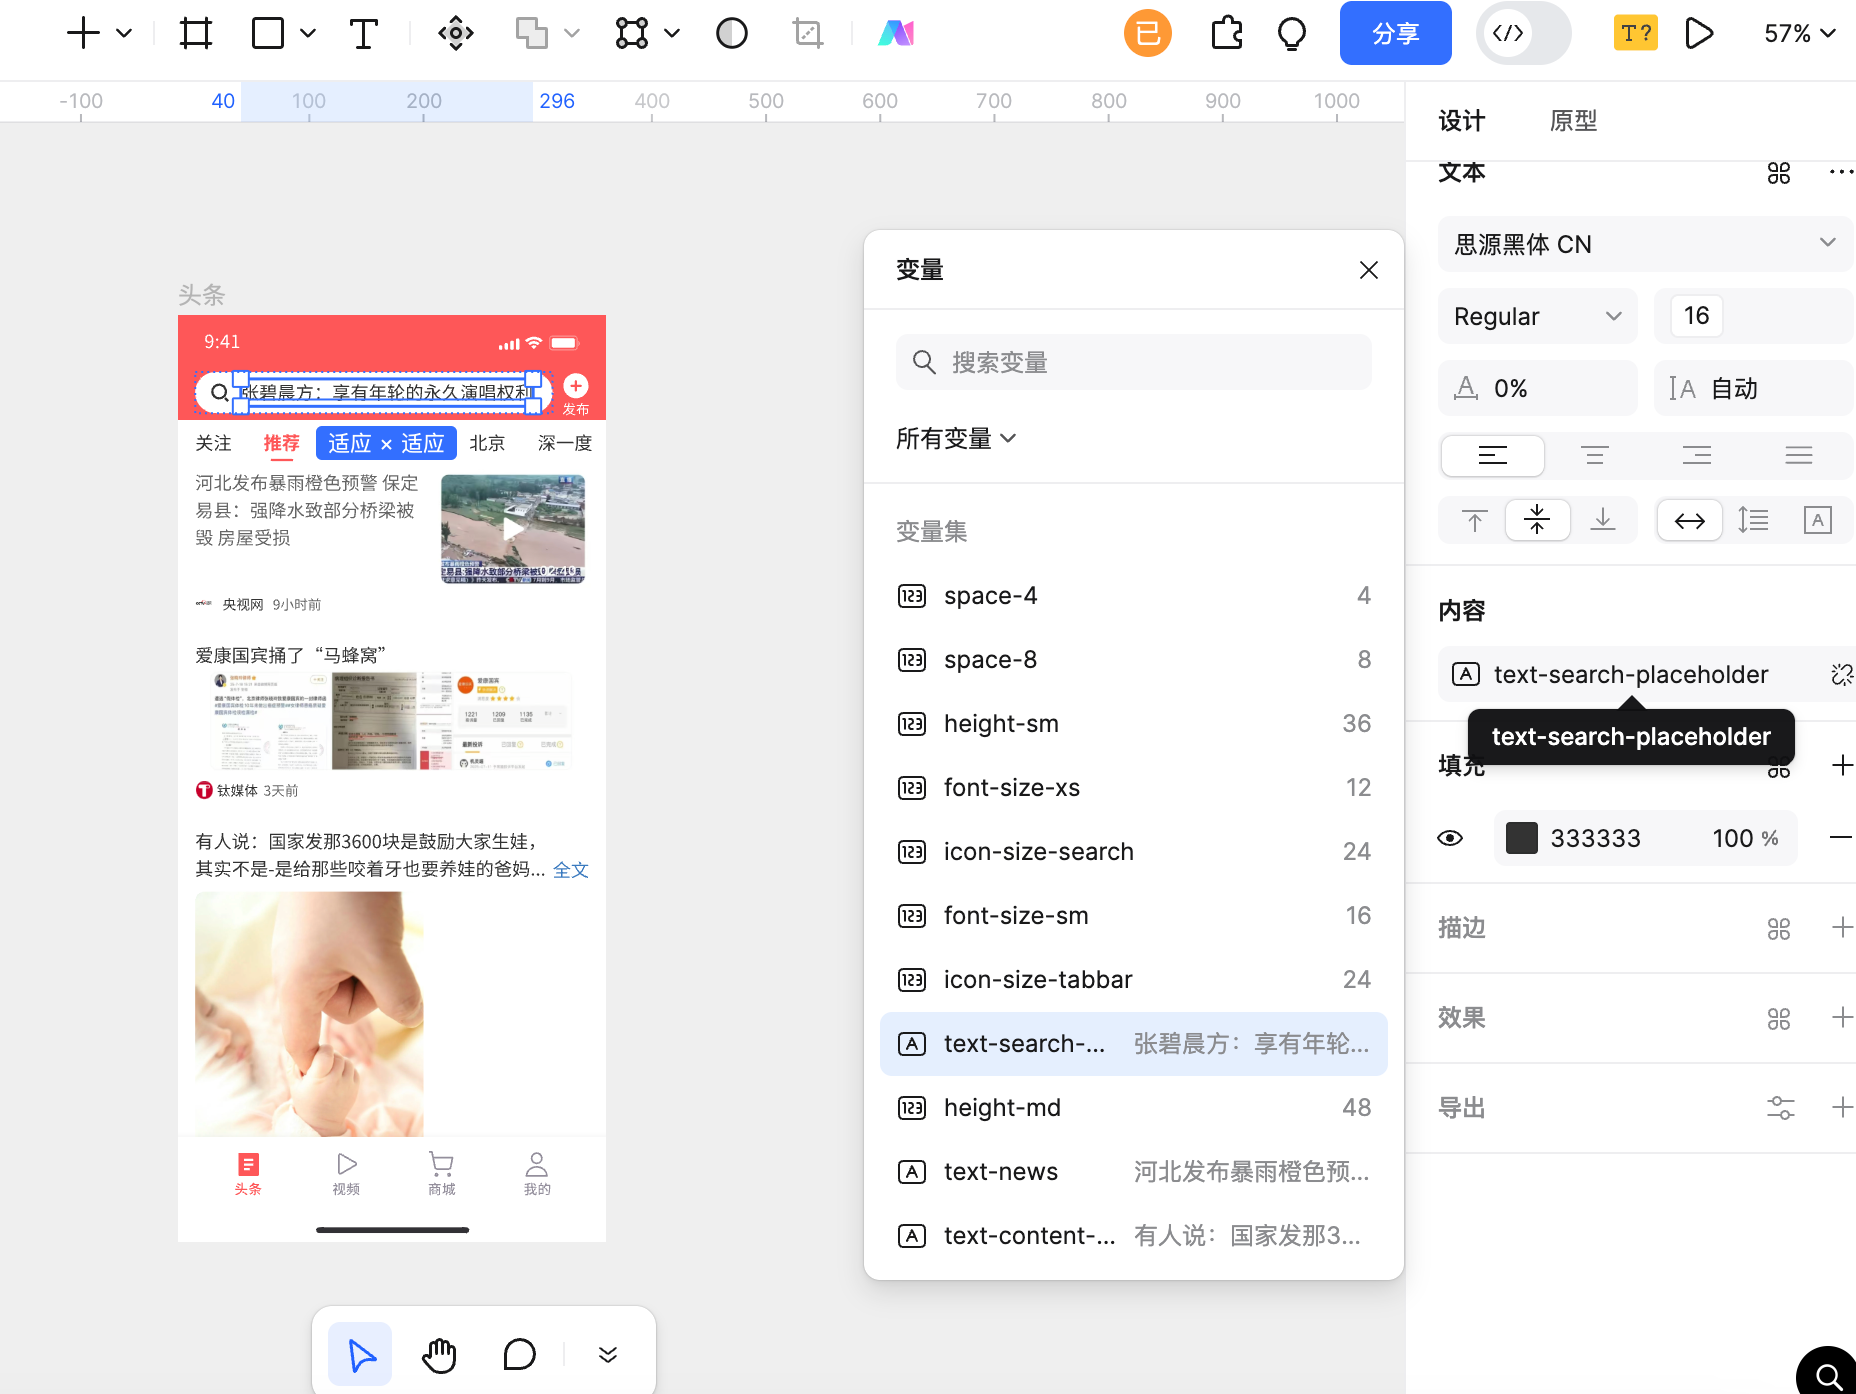Expand the vector node tool dropdown

pos(672,33)
